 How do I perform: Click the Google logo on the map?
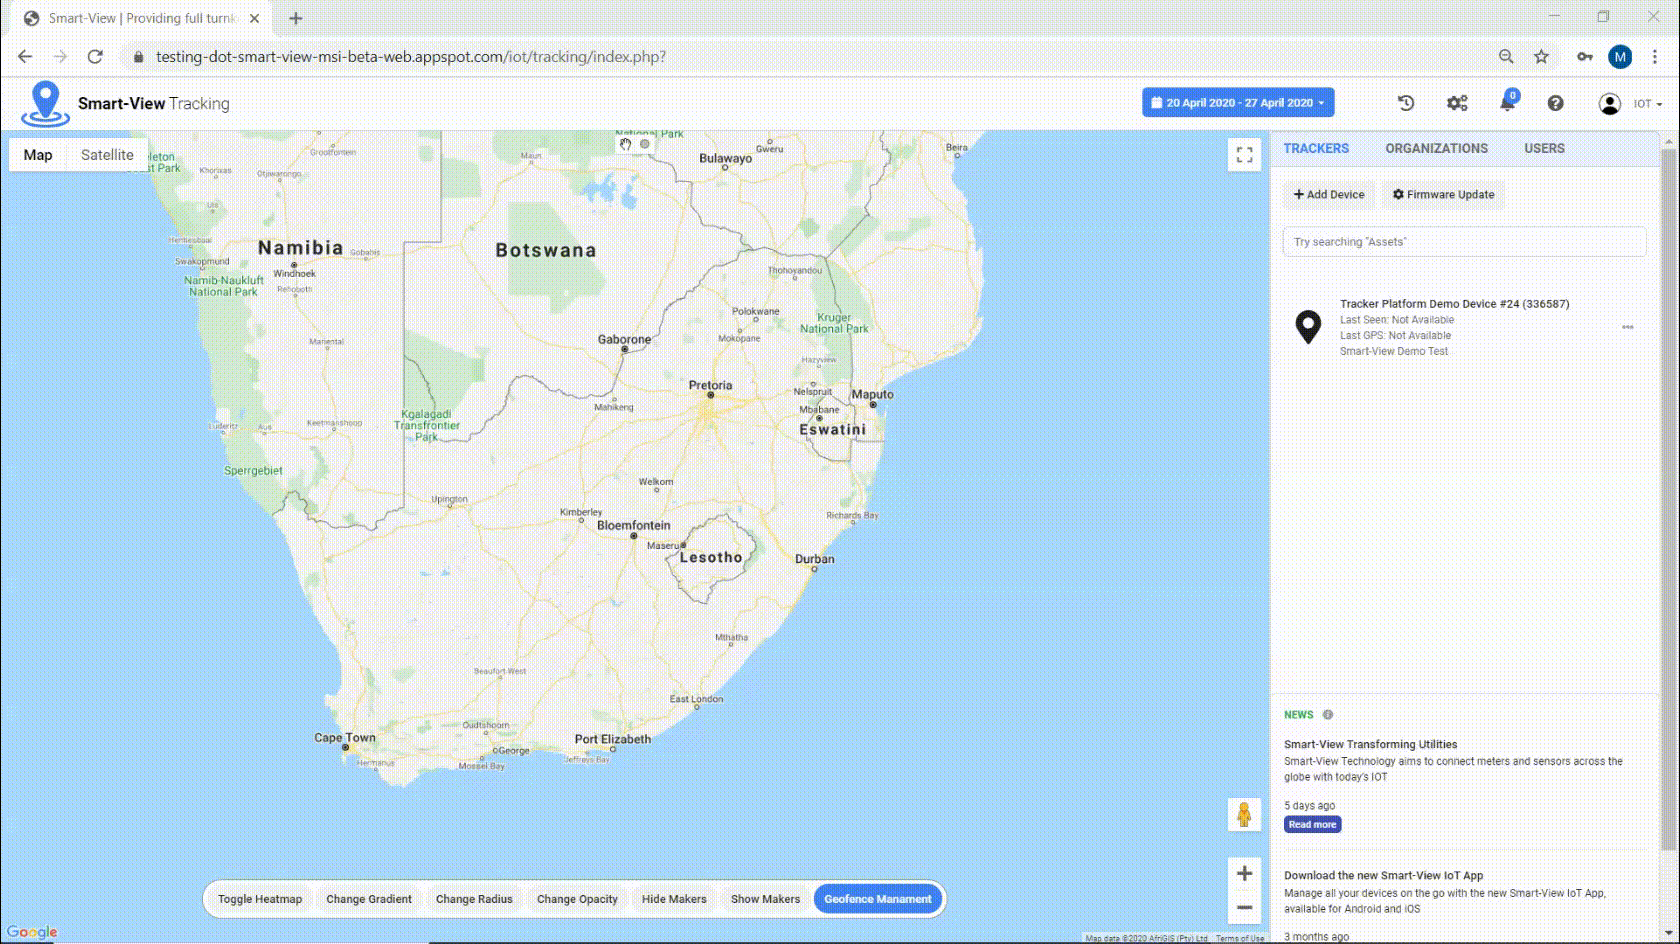click(32, 932)
